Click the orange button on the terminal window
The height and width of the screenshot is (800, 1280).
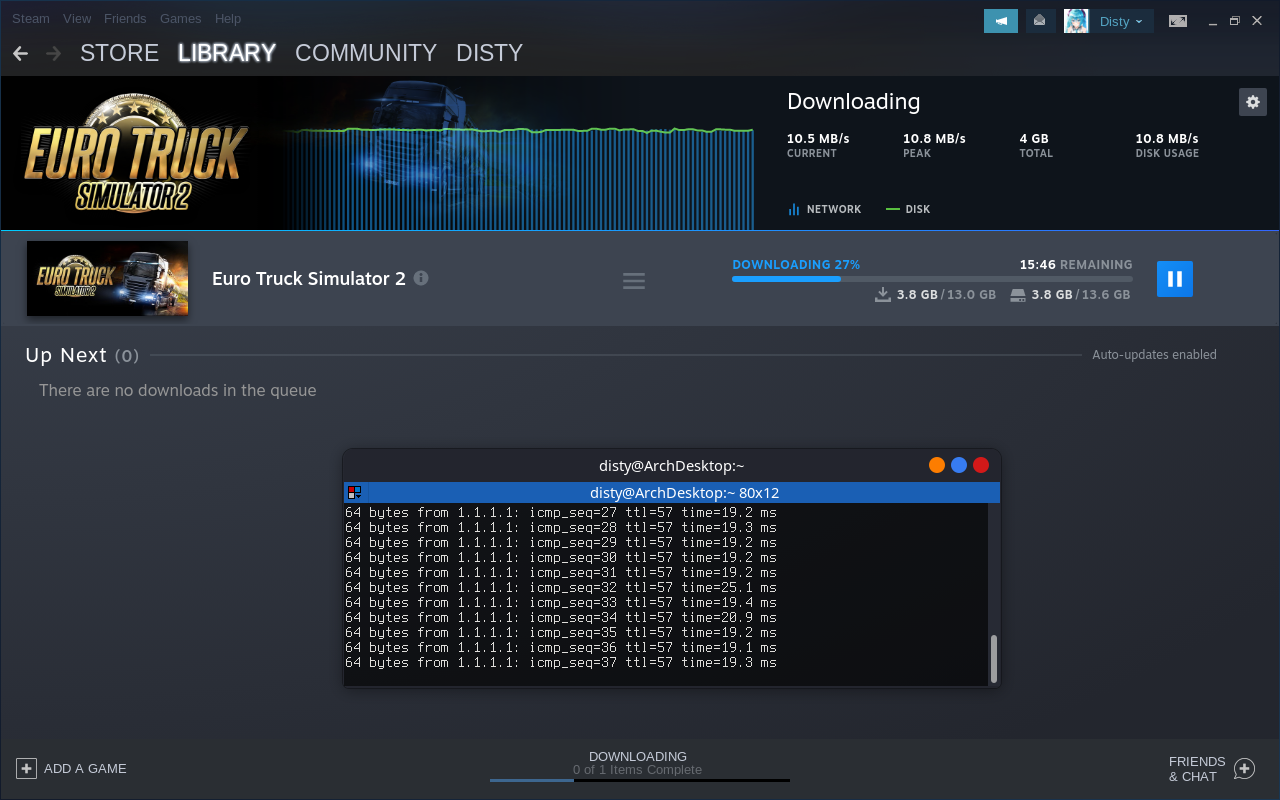pyautogui.click(x=937, y=465)
